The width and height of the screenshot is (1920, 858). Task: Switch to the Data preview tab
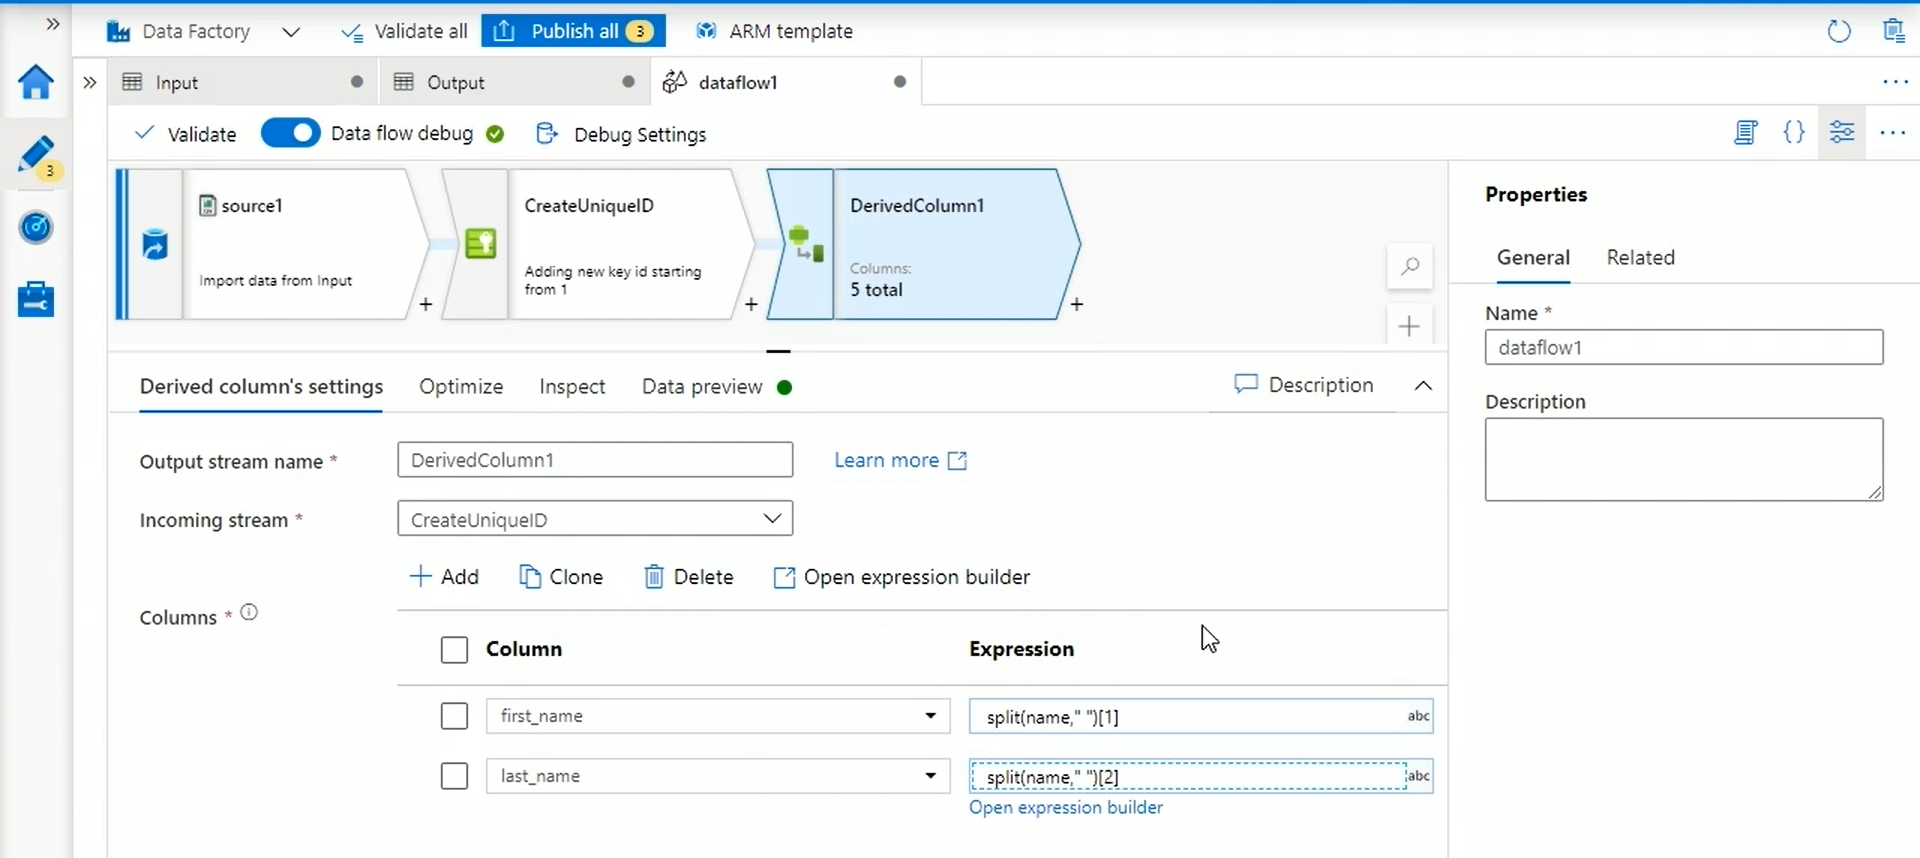702,387
